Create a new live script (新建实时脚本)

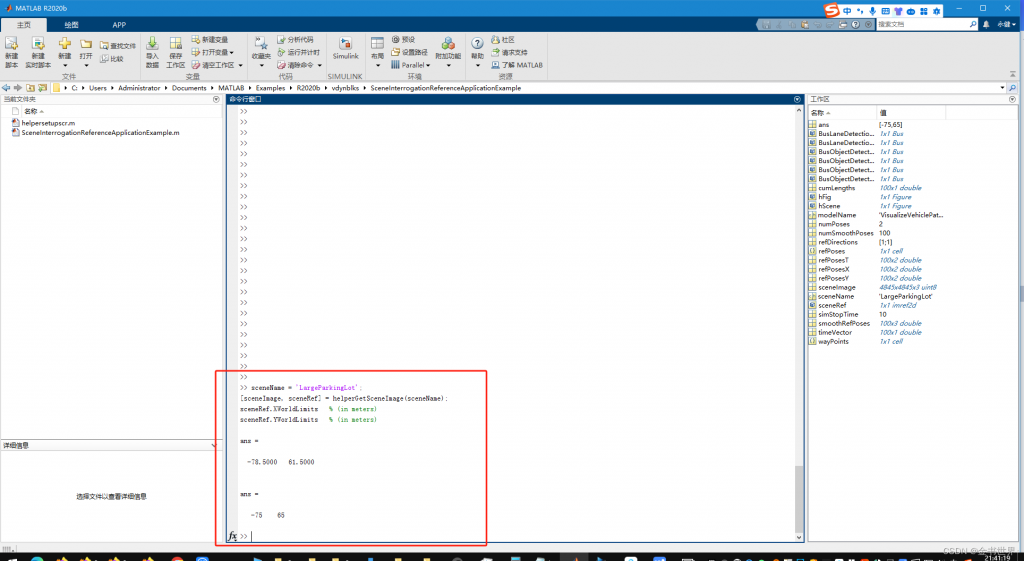tap(38, 52)
